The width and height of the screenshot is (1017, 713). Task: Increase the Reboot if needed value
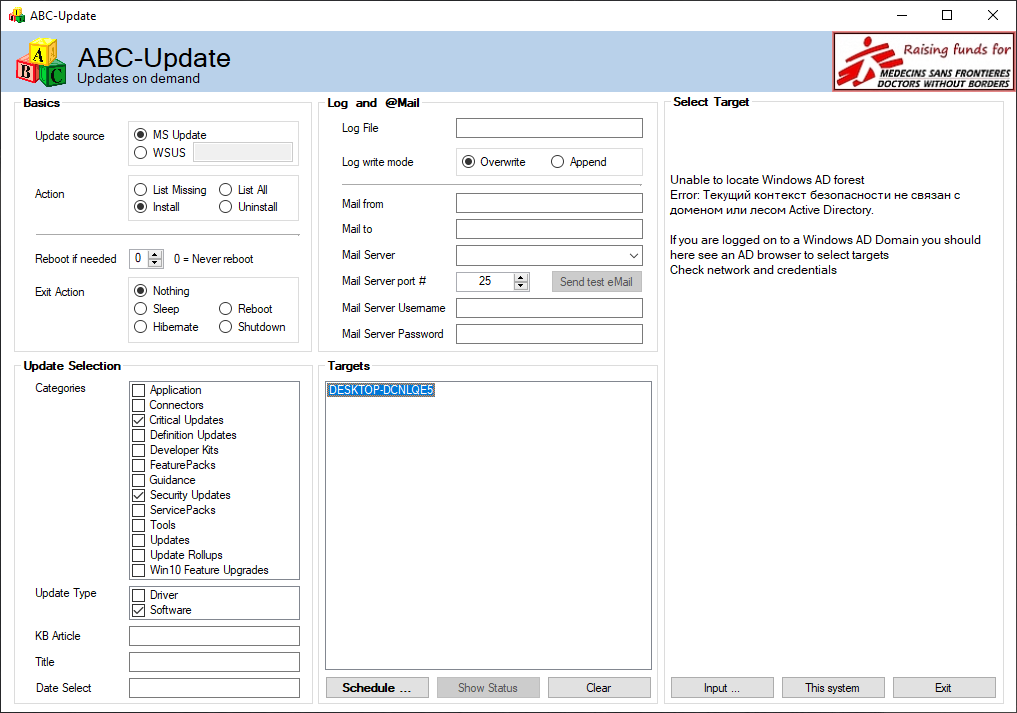(x=155, y=255)
